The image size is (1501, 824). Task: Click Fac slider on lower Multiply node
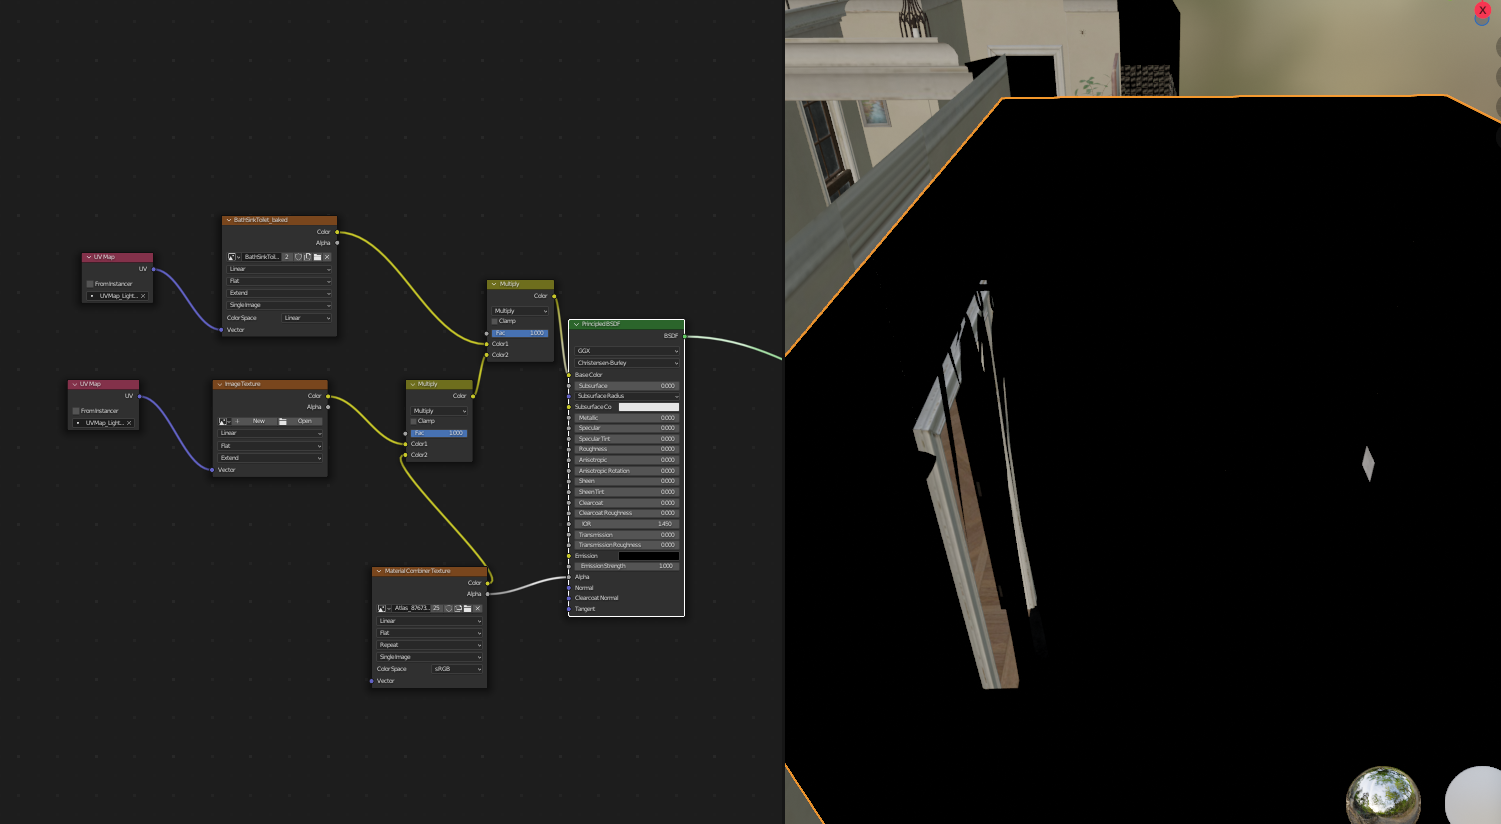click(x=440, y=433)
